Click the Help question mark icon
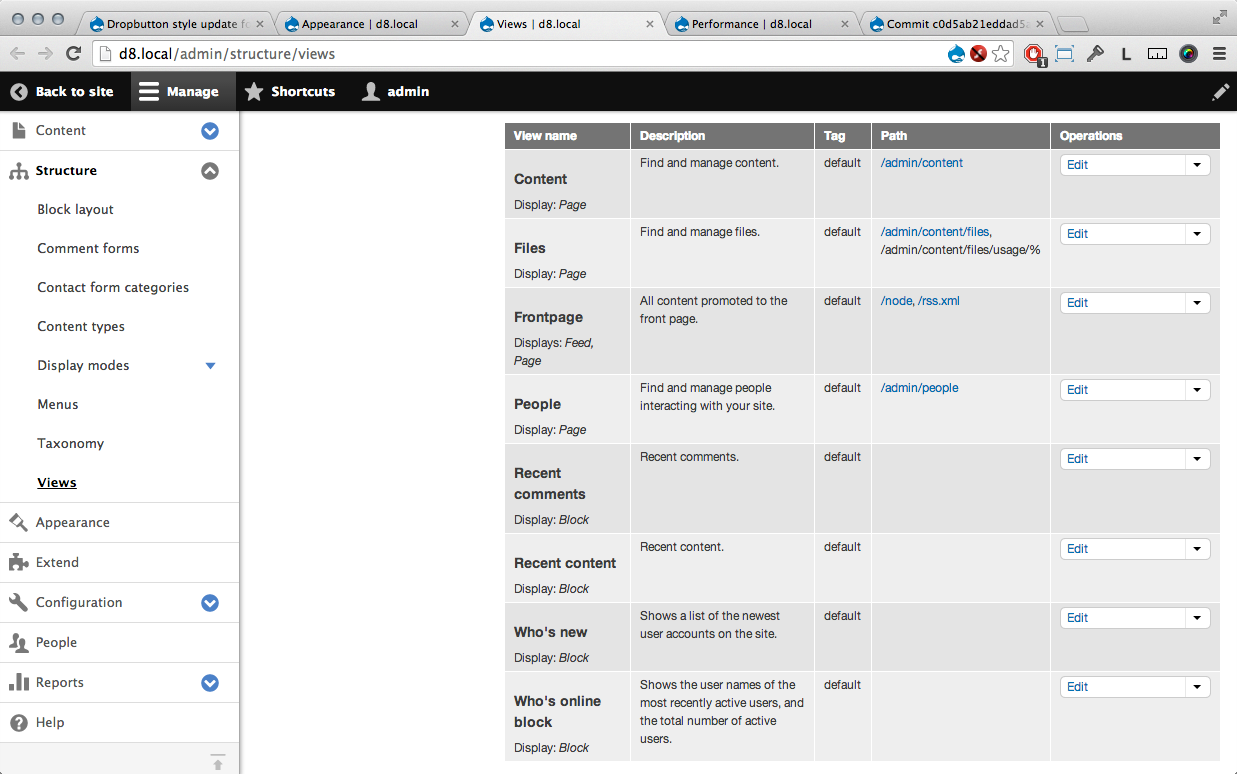1237x774 pixels. click(x=18, y=722)
